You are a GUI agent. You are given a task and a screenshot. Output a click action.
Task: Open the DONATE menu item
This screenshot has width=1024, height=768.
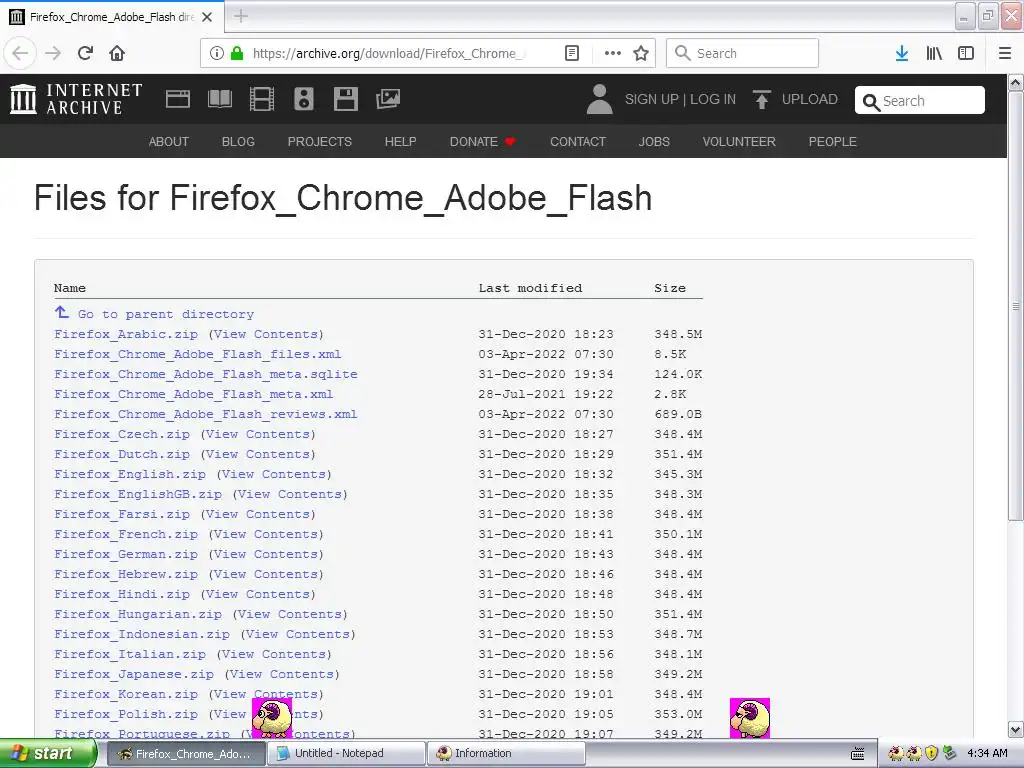click(482, 141)
